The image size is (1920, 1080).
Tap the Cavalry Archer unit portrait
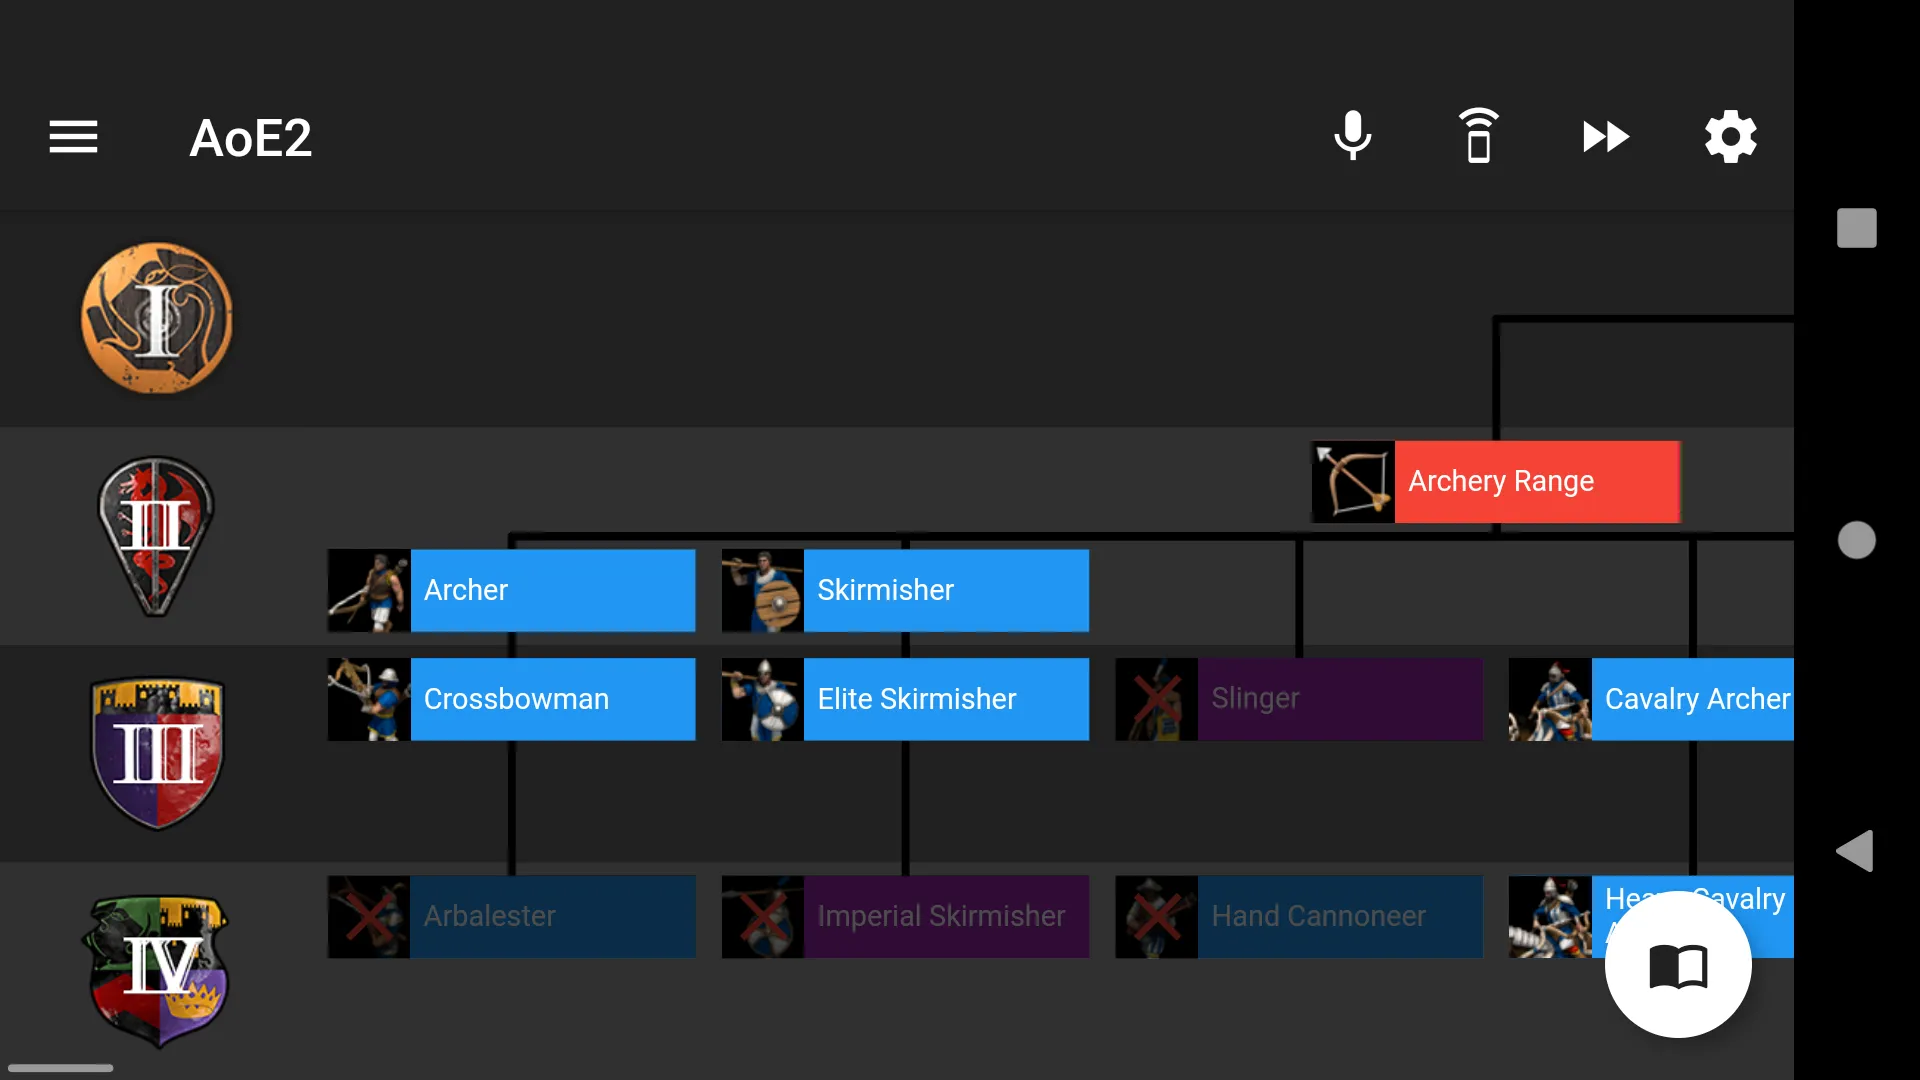(x=1550, y=699)
